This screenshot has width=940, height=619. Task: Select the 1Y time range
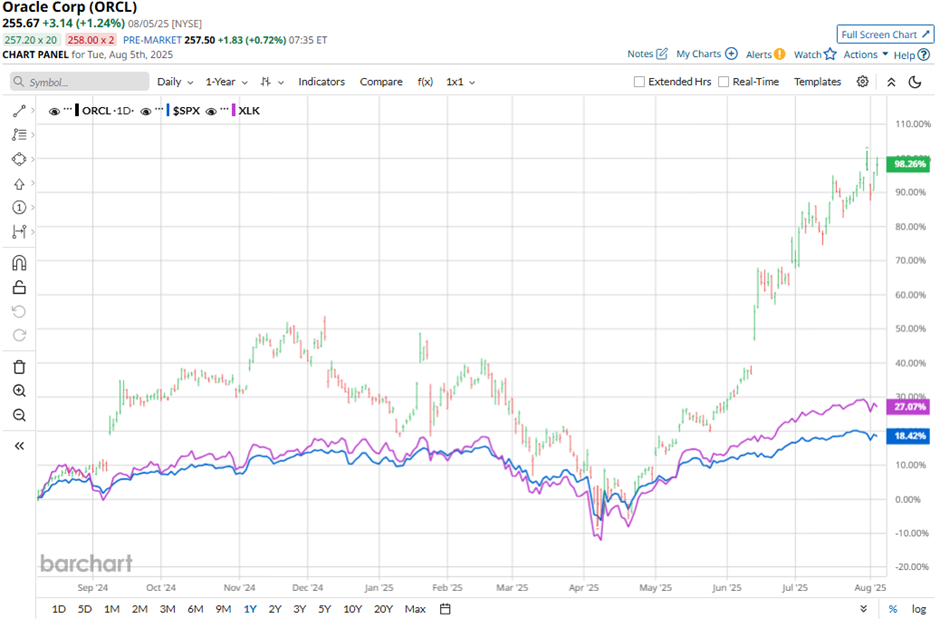point(250,609)
